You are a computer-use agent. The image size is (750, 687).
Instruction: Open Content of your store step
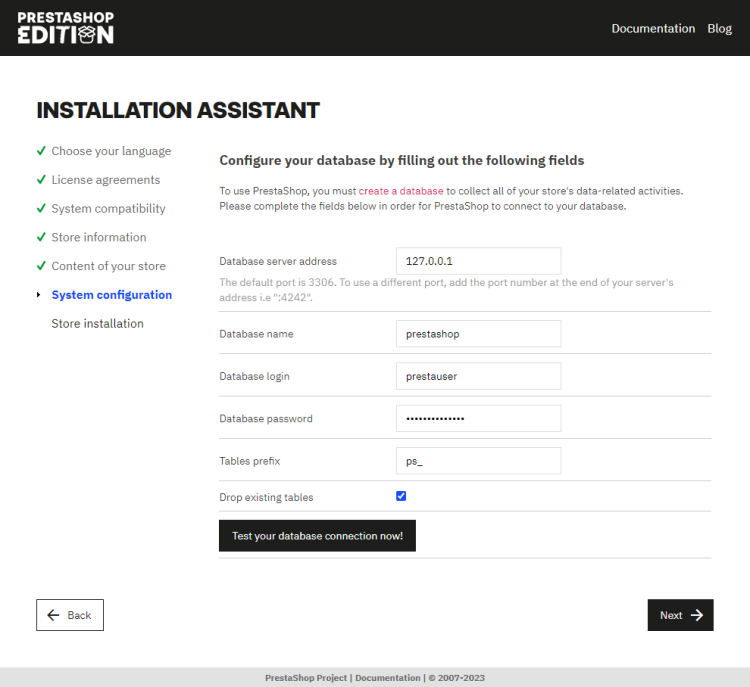click(x=109, y=266)
